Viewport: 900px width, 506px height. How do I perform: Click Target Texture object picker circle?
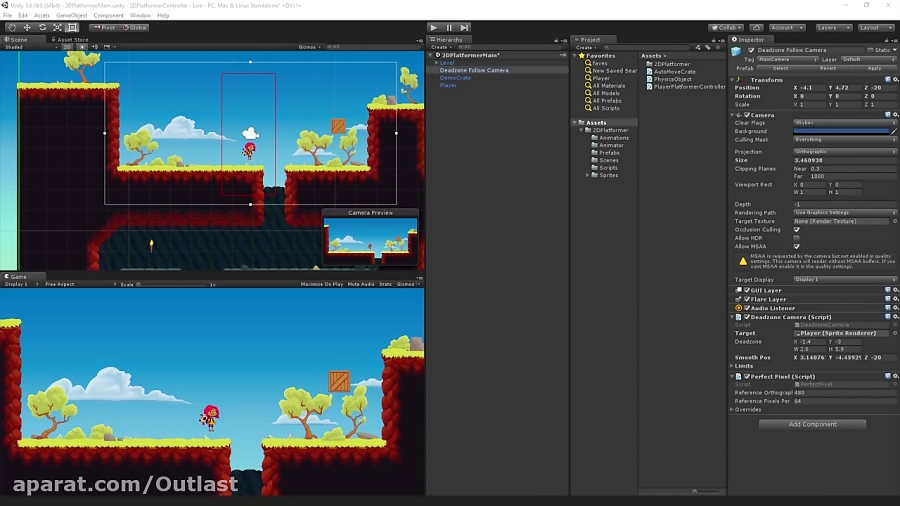click(x=894, y=221)
